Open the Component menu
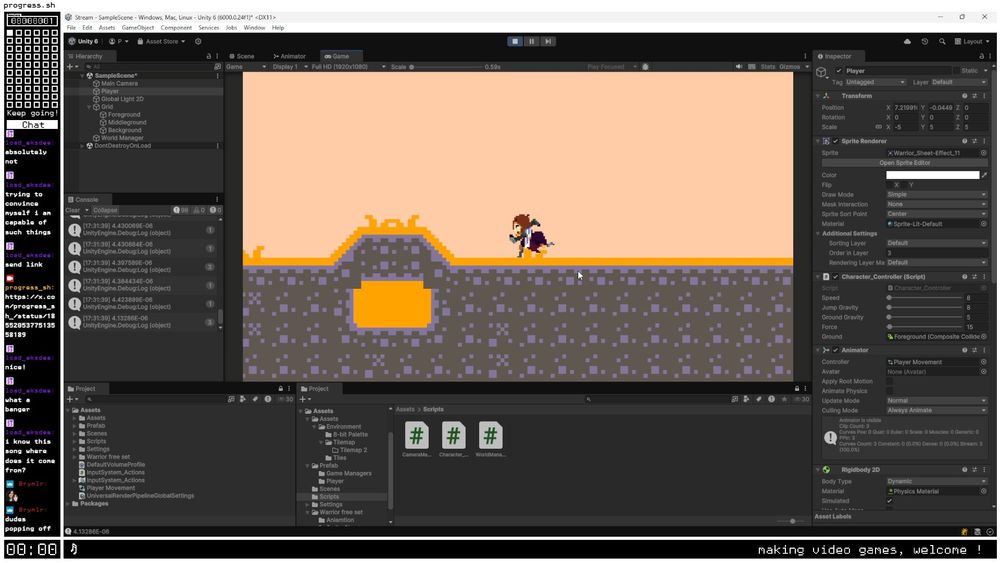1000x563 pixels. 176,28
